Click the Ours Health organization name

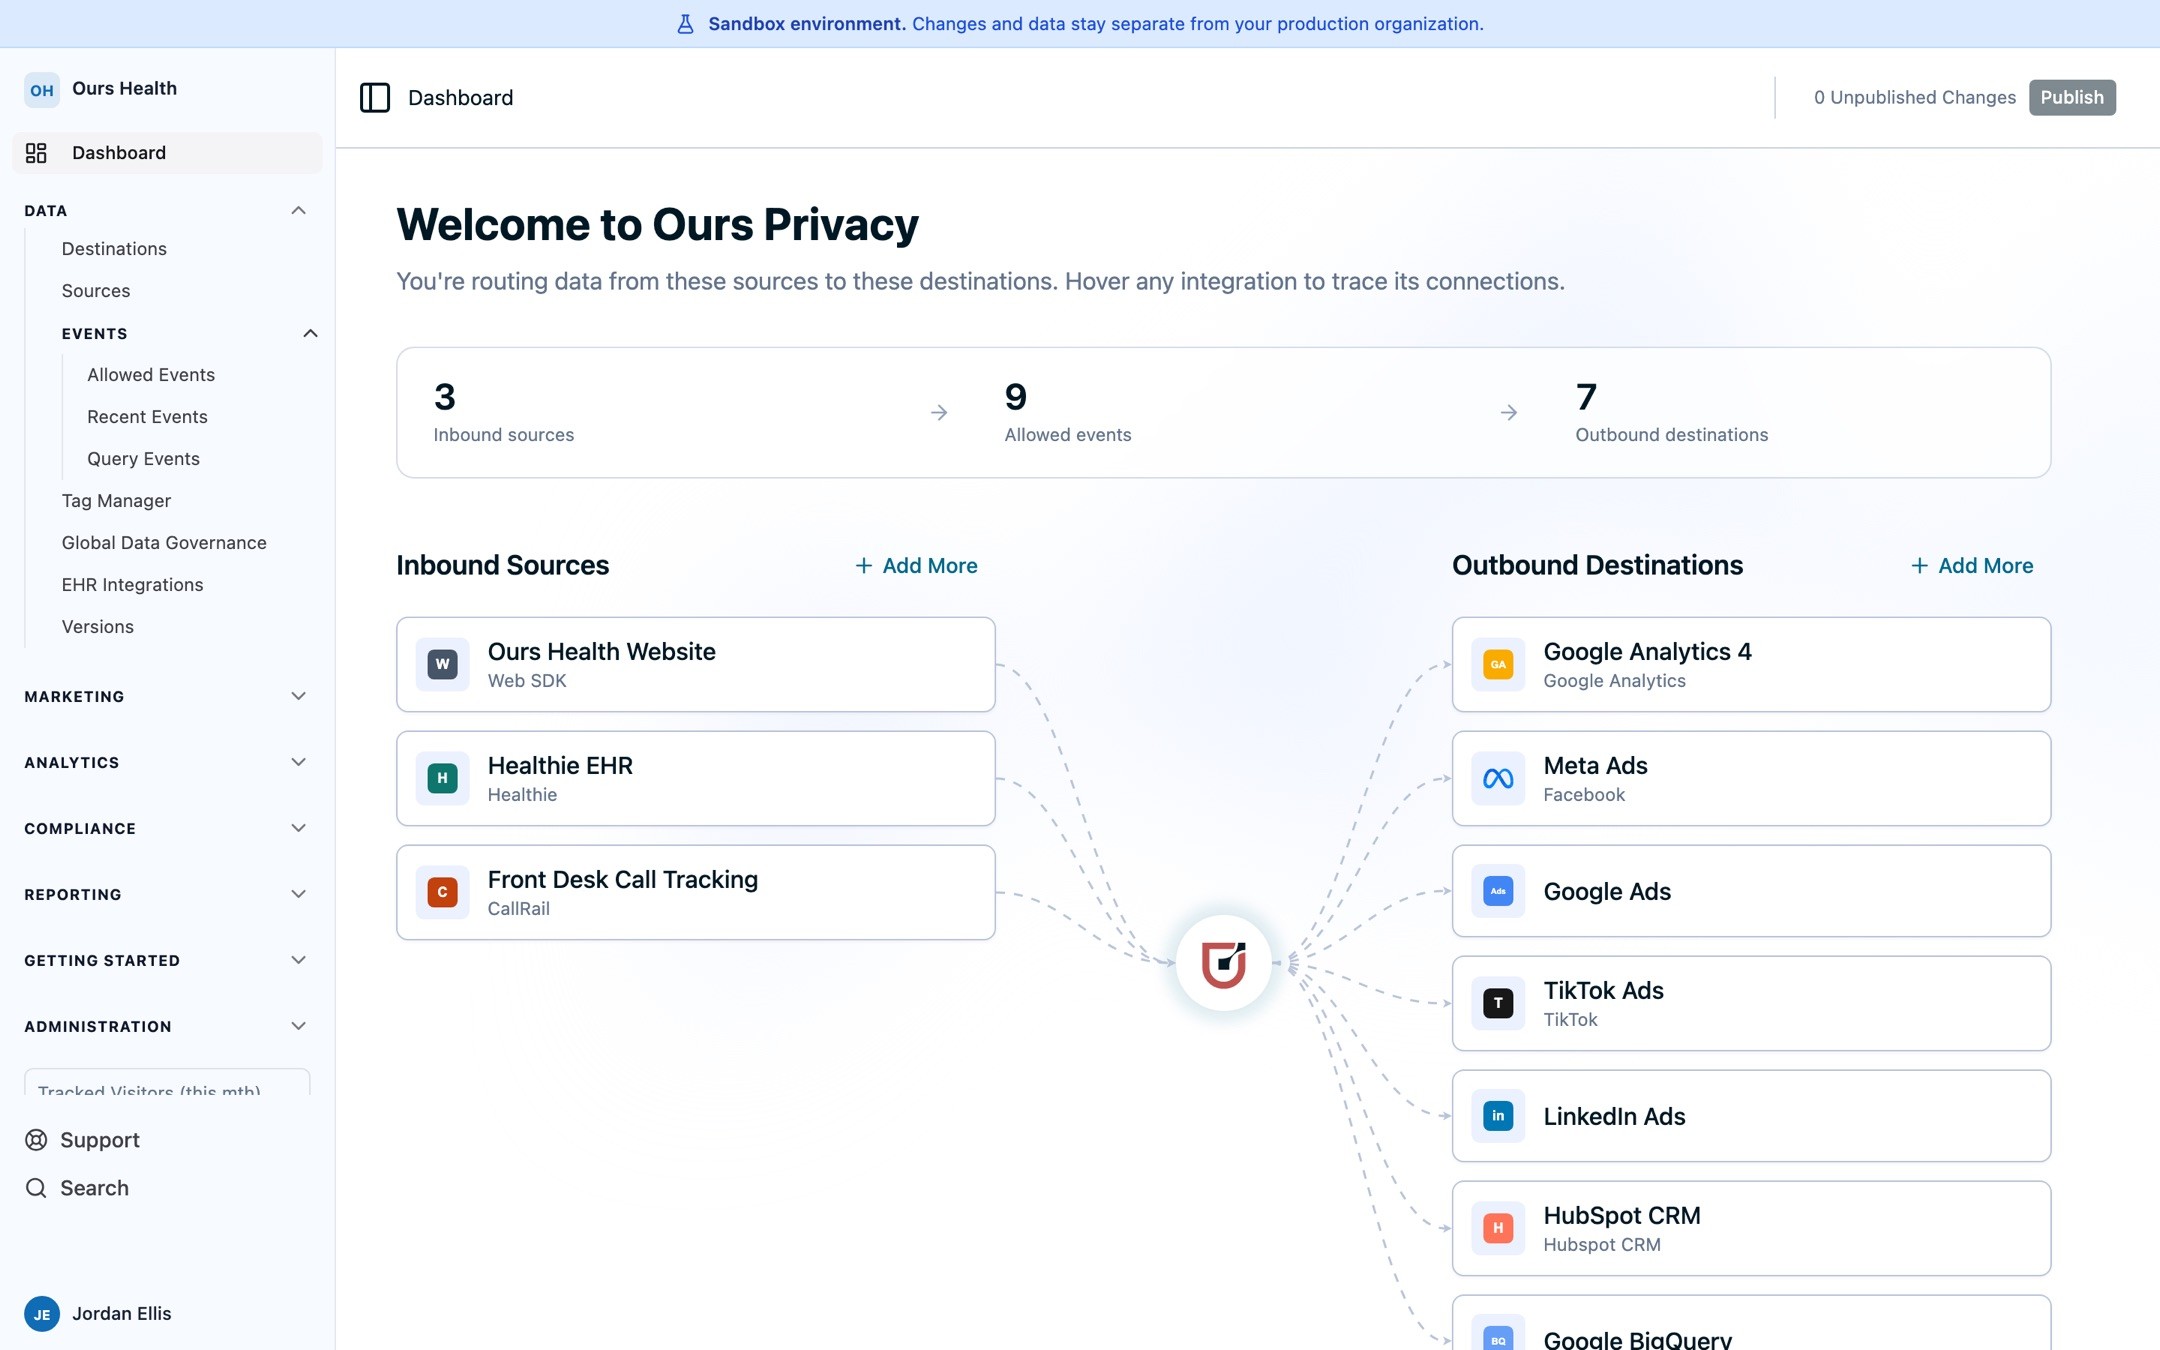(124, 88)
